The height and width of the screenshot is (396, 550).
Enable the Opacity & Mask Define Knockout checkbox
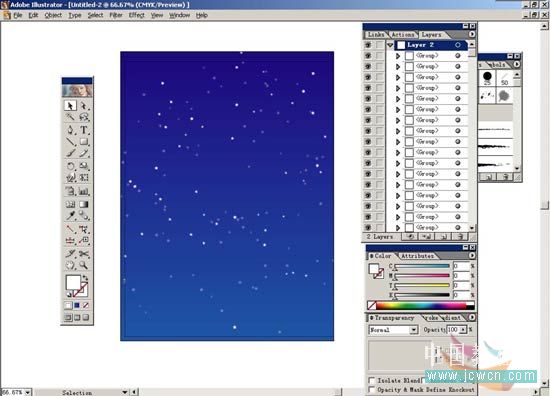pos(372,390)
